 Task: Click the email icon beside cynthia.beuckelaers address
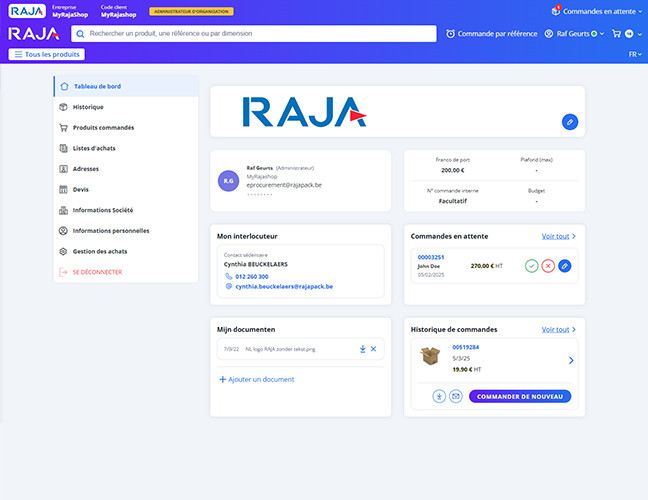pyautogui.click(x=229, y=286)
